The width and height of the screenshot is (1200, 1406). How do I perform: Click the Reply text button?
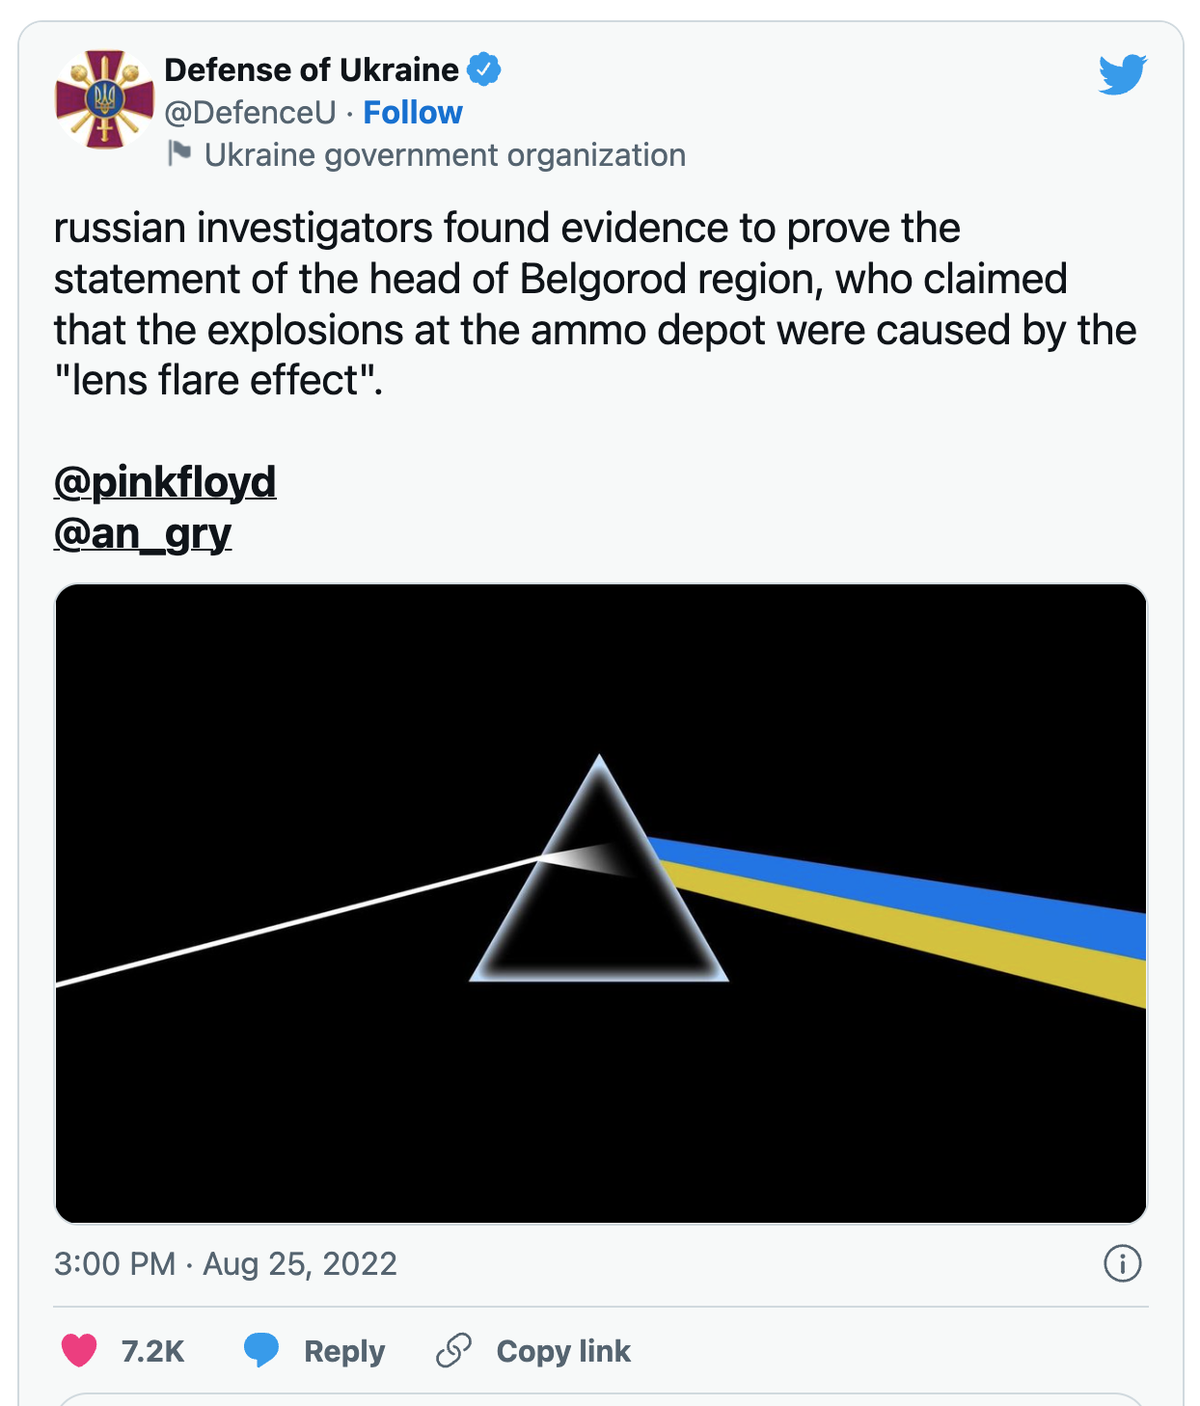pyautogui.click(x=344, y=1352)
